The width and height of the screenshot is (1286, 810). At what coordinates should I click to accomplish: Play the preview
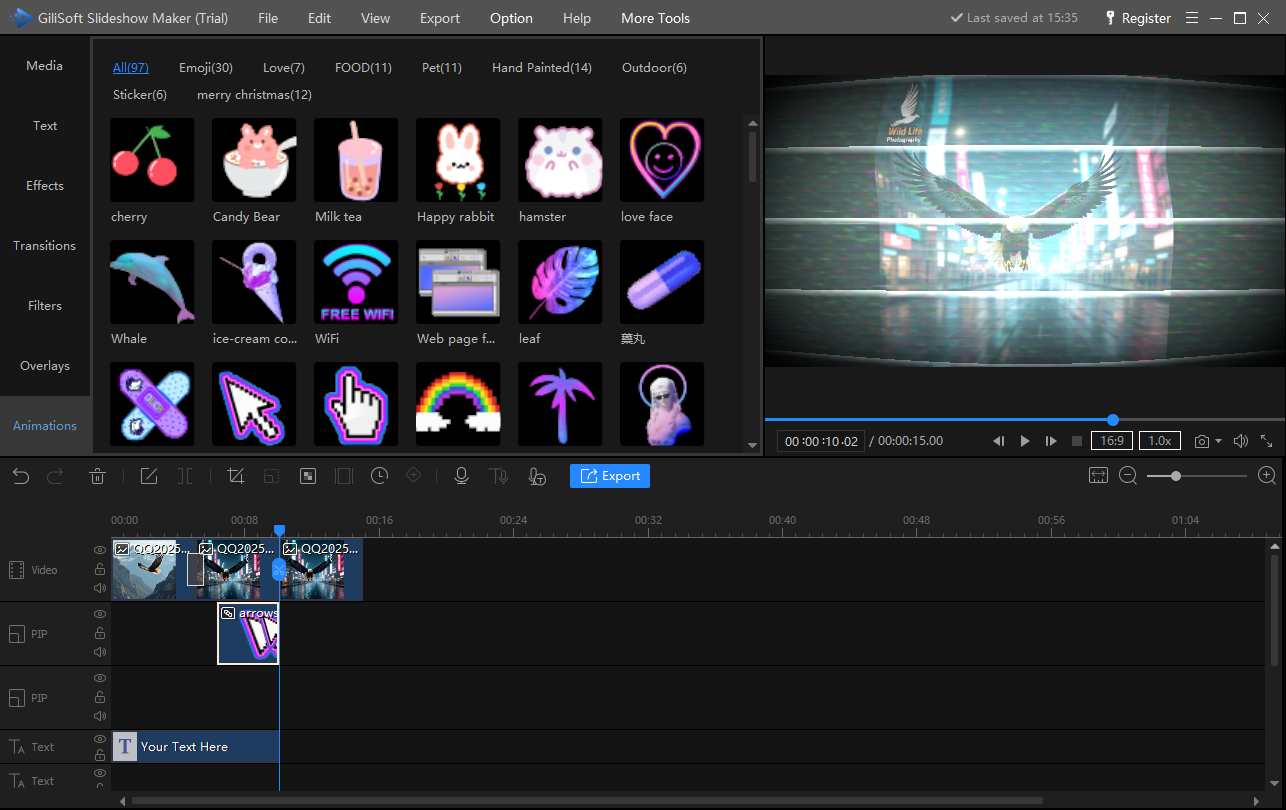1024,441
